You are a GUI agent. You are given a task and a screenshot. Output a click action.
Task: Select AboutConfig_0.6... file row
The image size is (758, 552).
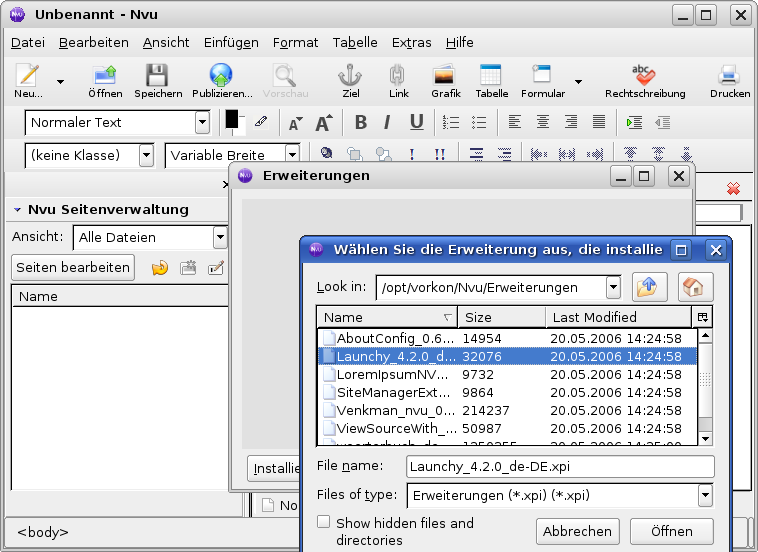[x=508, y=338]
